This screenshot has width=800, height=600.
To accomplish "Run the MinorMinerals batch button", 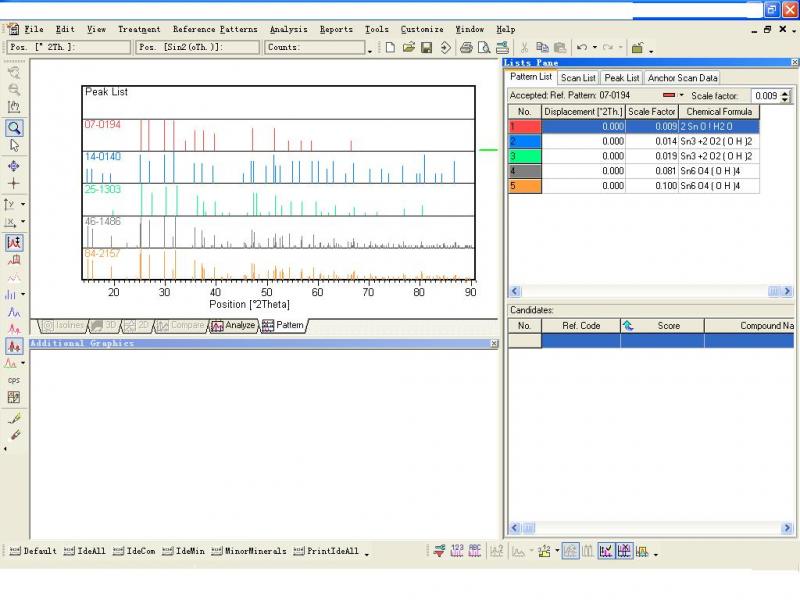I will tap(248, 551).
